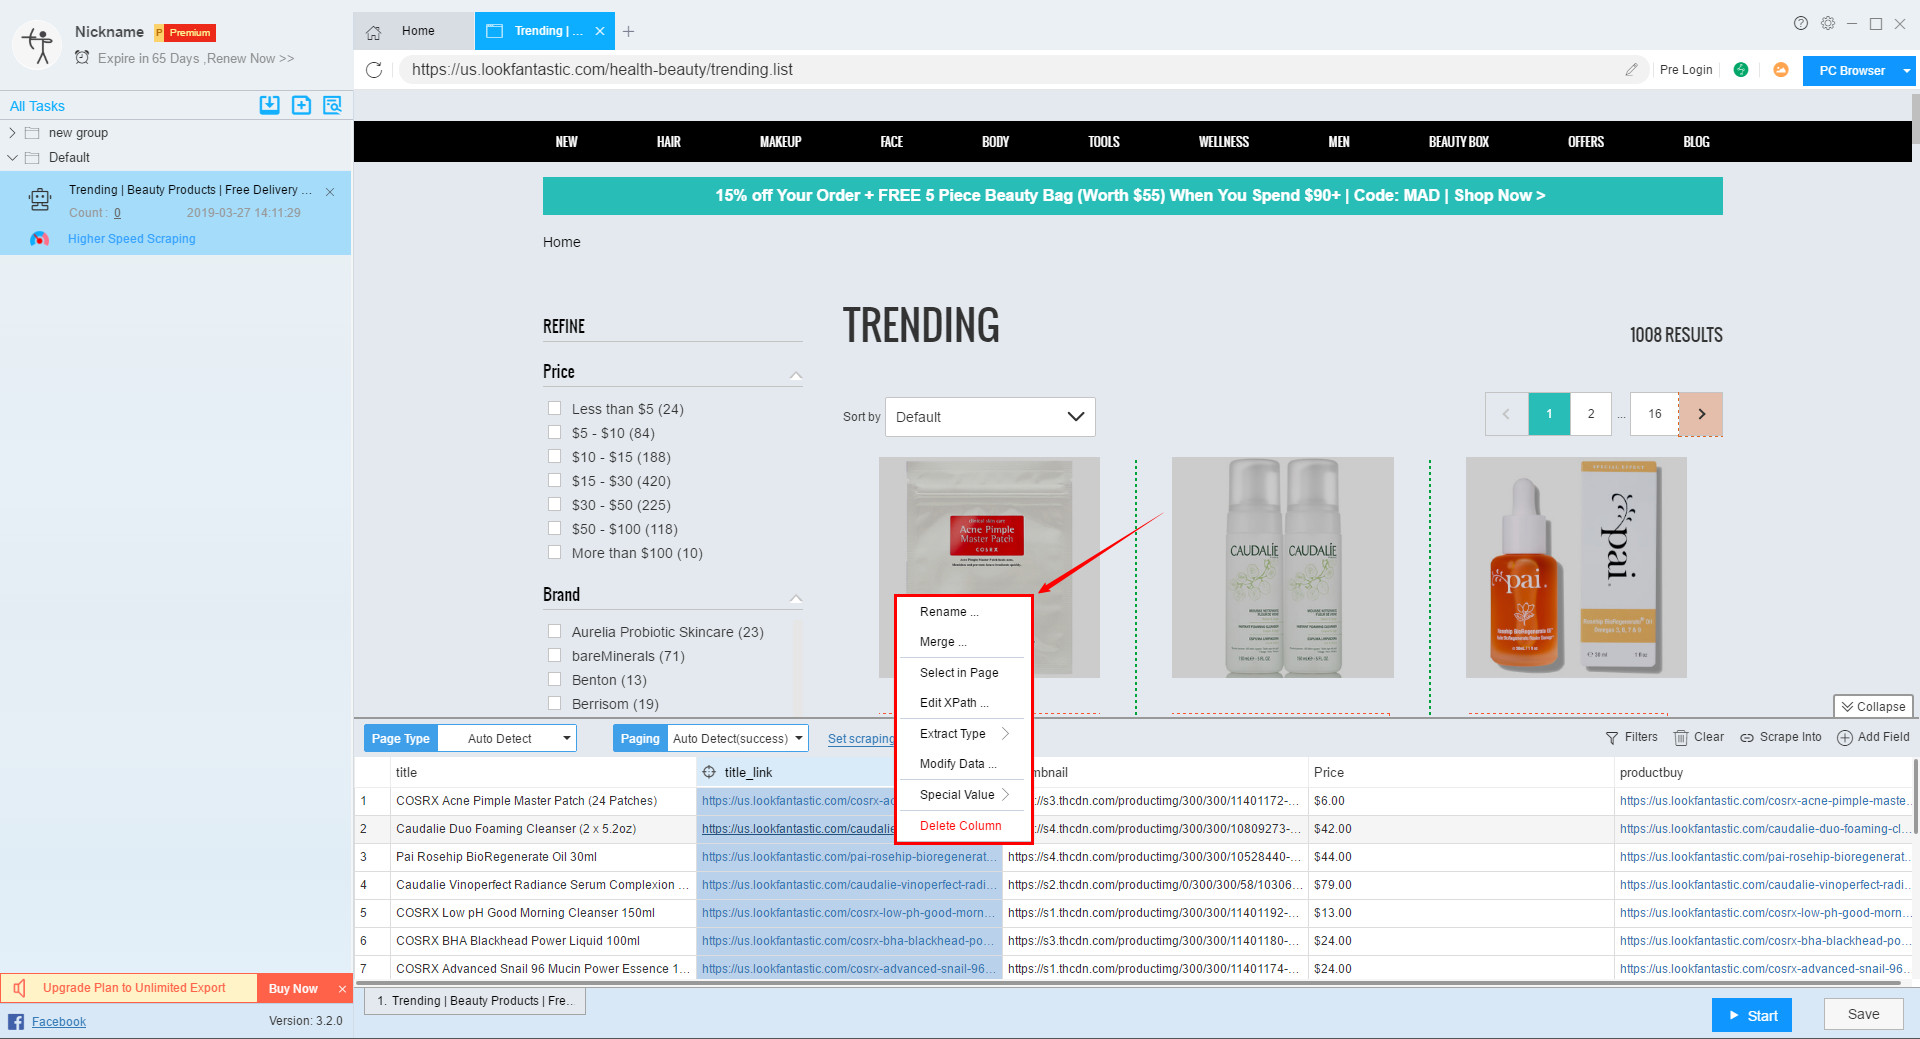Collapse the Default folder
This screenshot has width=1920, height=1039.
point(12,157)
